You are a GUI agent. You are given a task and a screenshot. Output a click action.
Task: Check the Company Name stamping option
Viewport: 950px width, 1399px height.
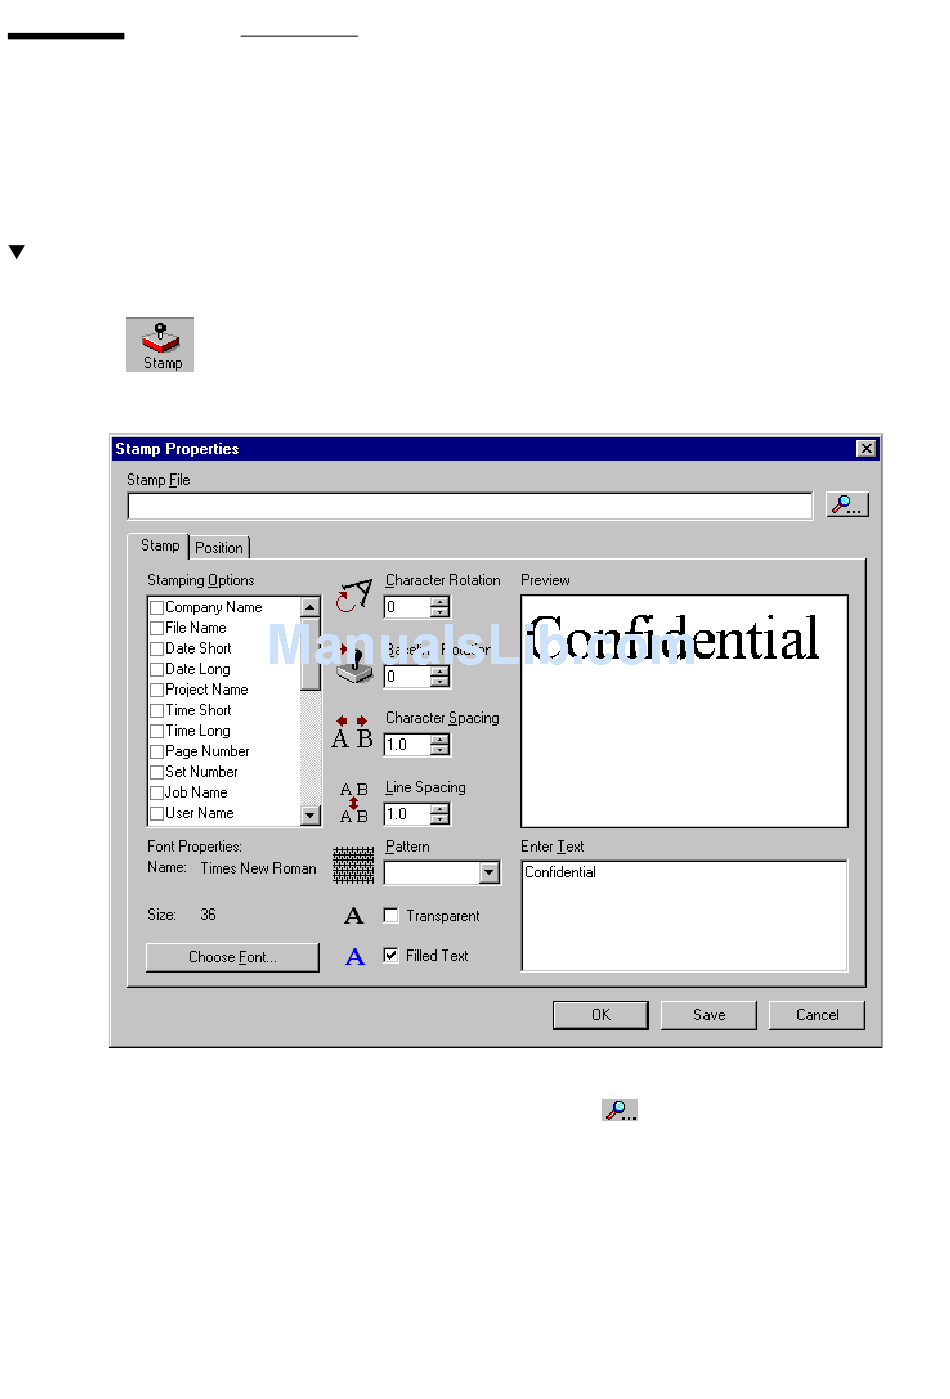157,608
